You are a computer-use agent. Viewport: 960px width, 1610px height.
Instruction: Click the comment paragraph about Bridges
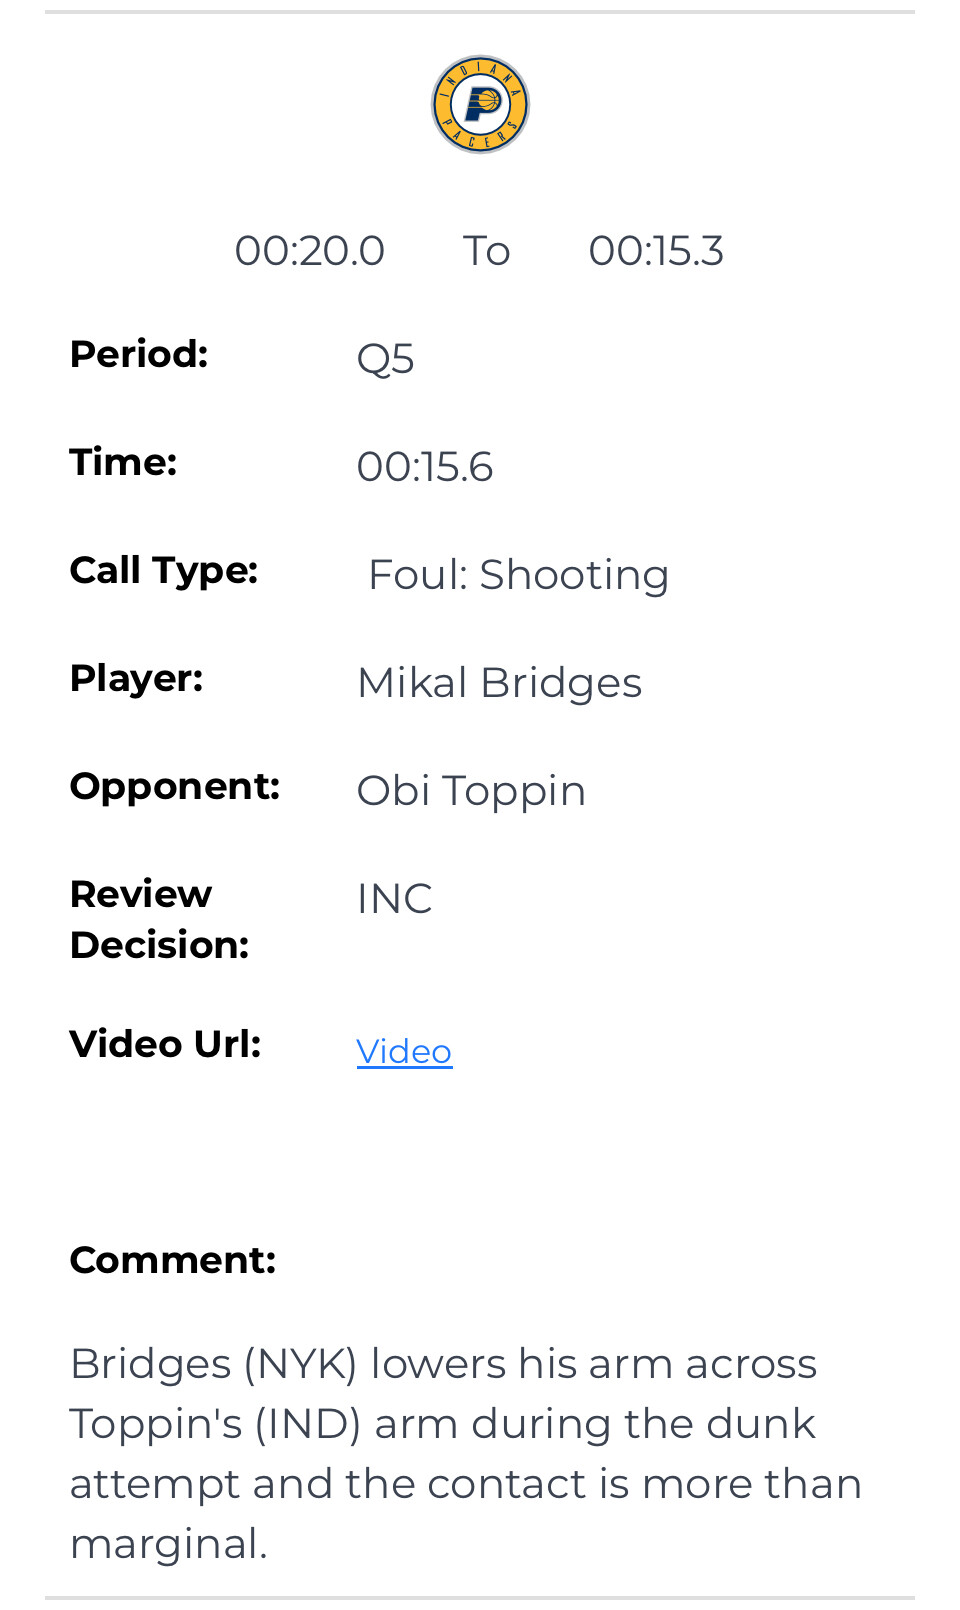(466, 1453)
